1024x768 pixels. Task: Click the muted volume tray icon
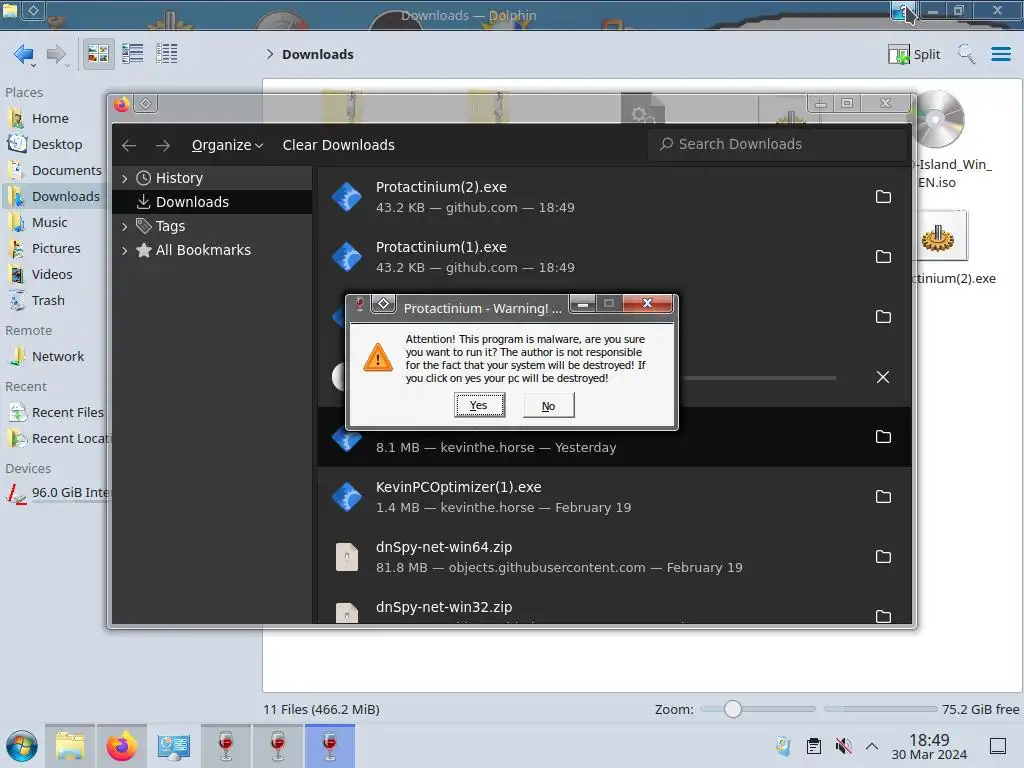[x=844, y=746]
